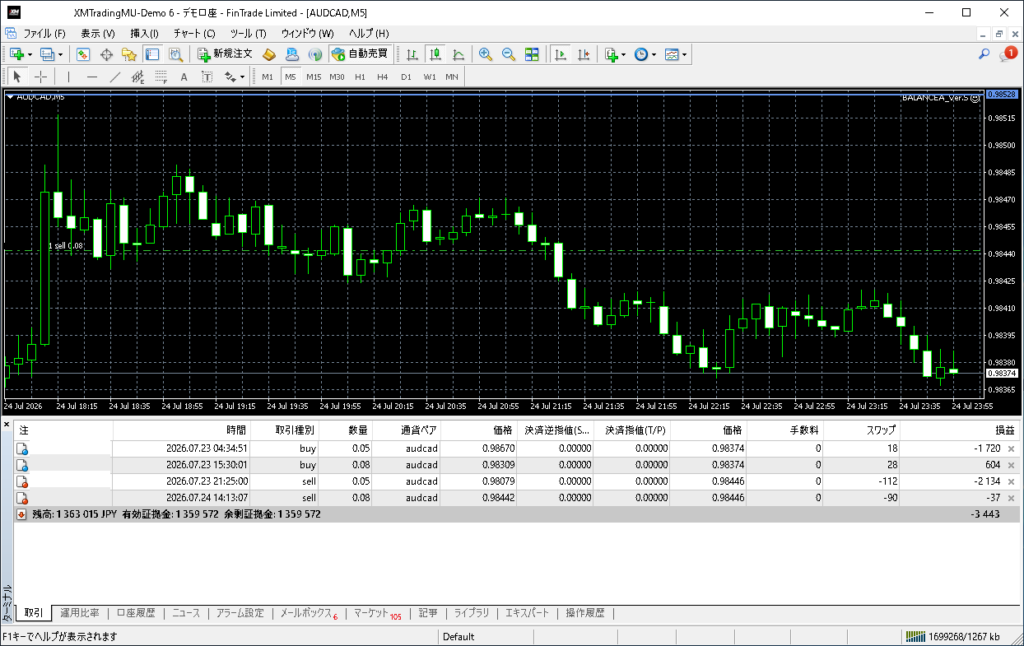The height and width of the screenshot is (646, 1024).
Task: Open the tile windows layout icon
Action: point(532,54)
